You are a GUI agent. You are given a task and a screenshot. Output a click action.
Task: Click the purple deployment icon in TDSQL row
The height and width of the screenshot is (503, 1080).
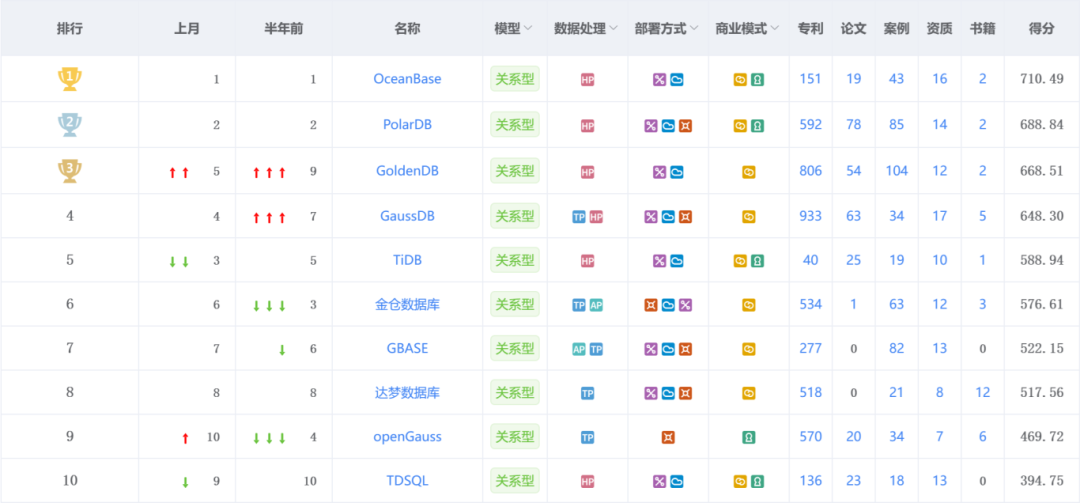(659, 482)
